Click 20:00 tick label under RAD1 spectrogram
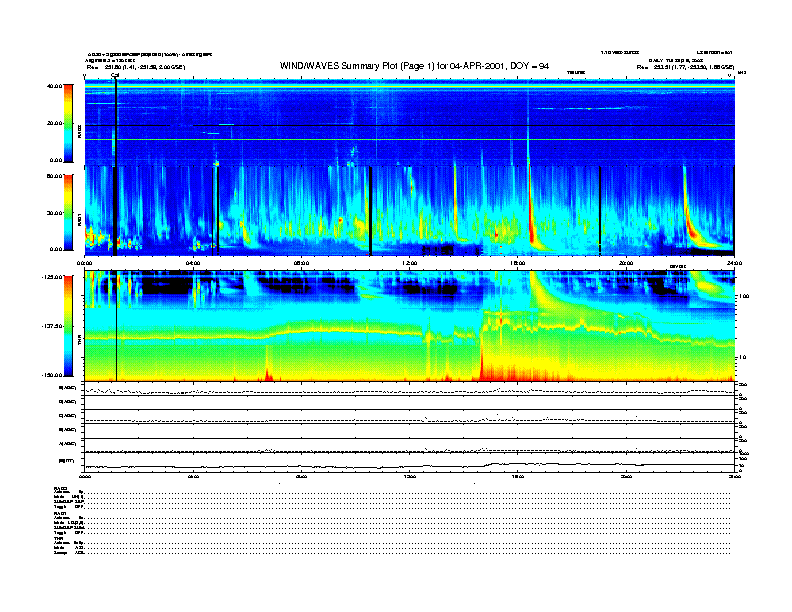 (x=626, y=263)
